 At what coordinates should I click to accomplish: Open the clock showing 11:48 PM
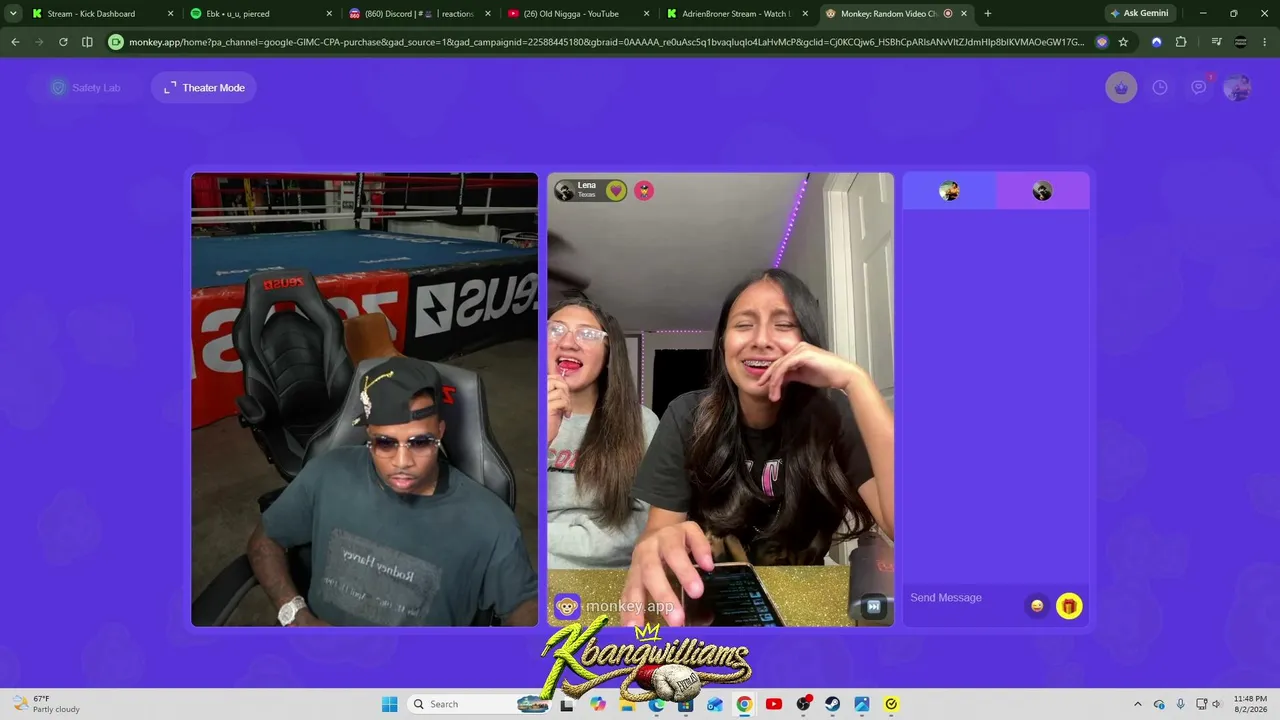coord(1250,704)
